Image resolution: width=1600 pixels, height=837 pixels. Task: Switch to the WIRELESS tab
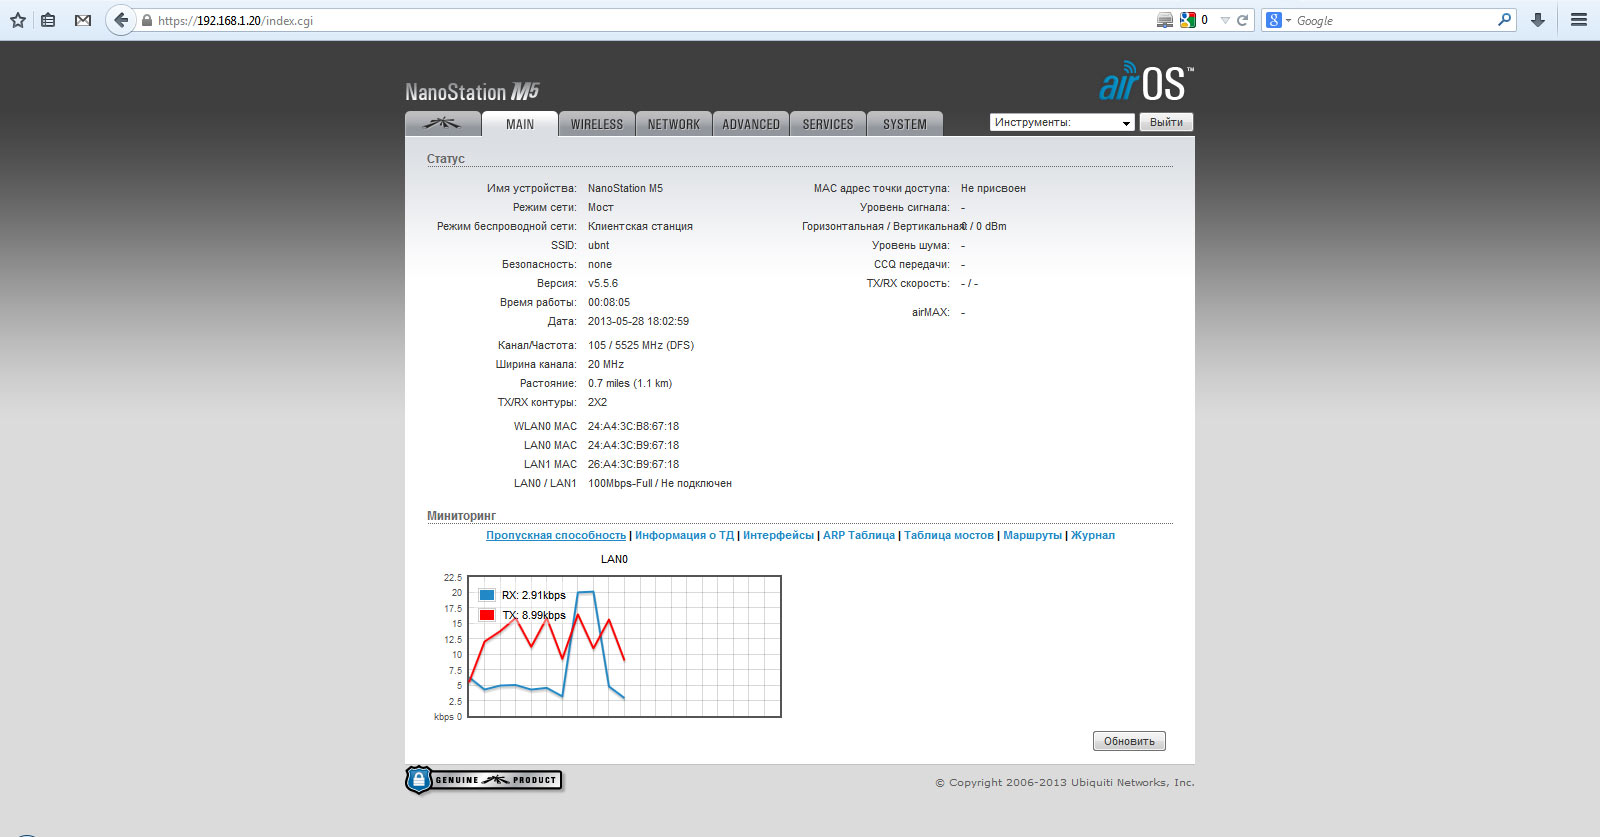[596, 124]
